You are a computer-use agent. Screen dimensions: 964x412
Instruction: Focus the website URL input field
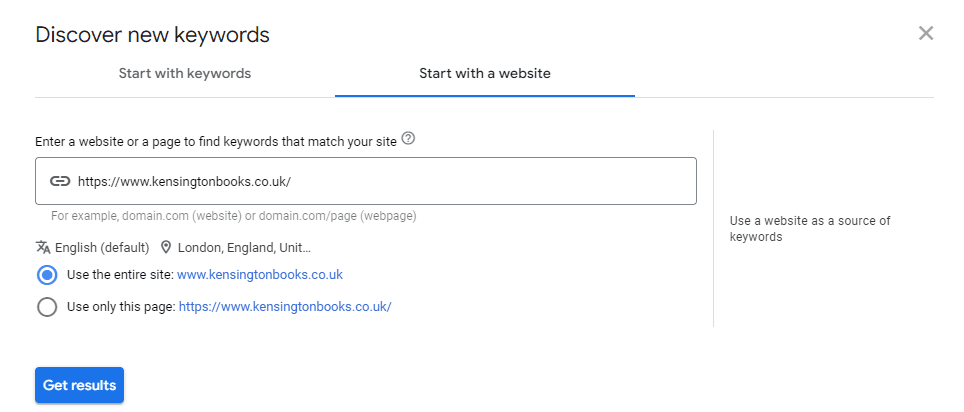[x=366, y=181]
